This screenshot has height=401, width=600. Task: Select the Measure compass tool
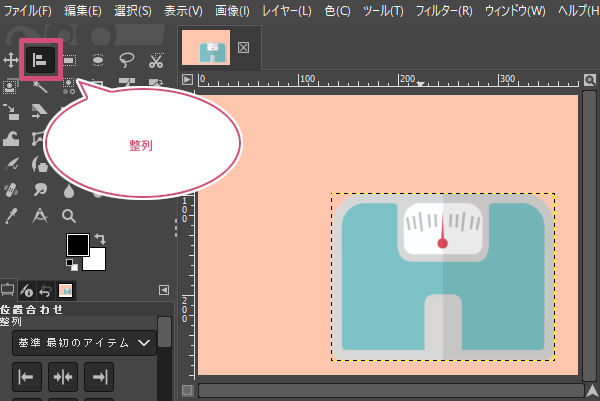tap(40, 215)
